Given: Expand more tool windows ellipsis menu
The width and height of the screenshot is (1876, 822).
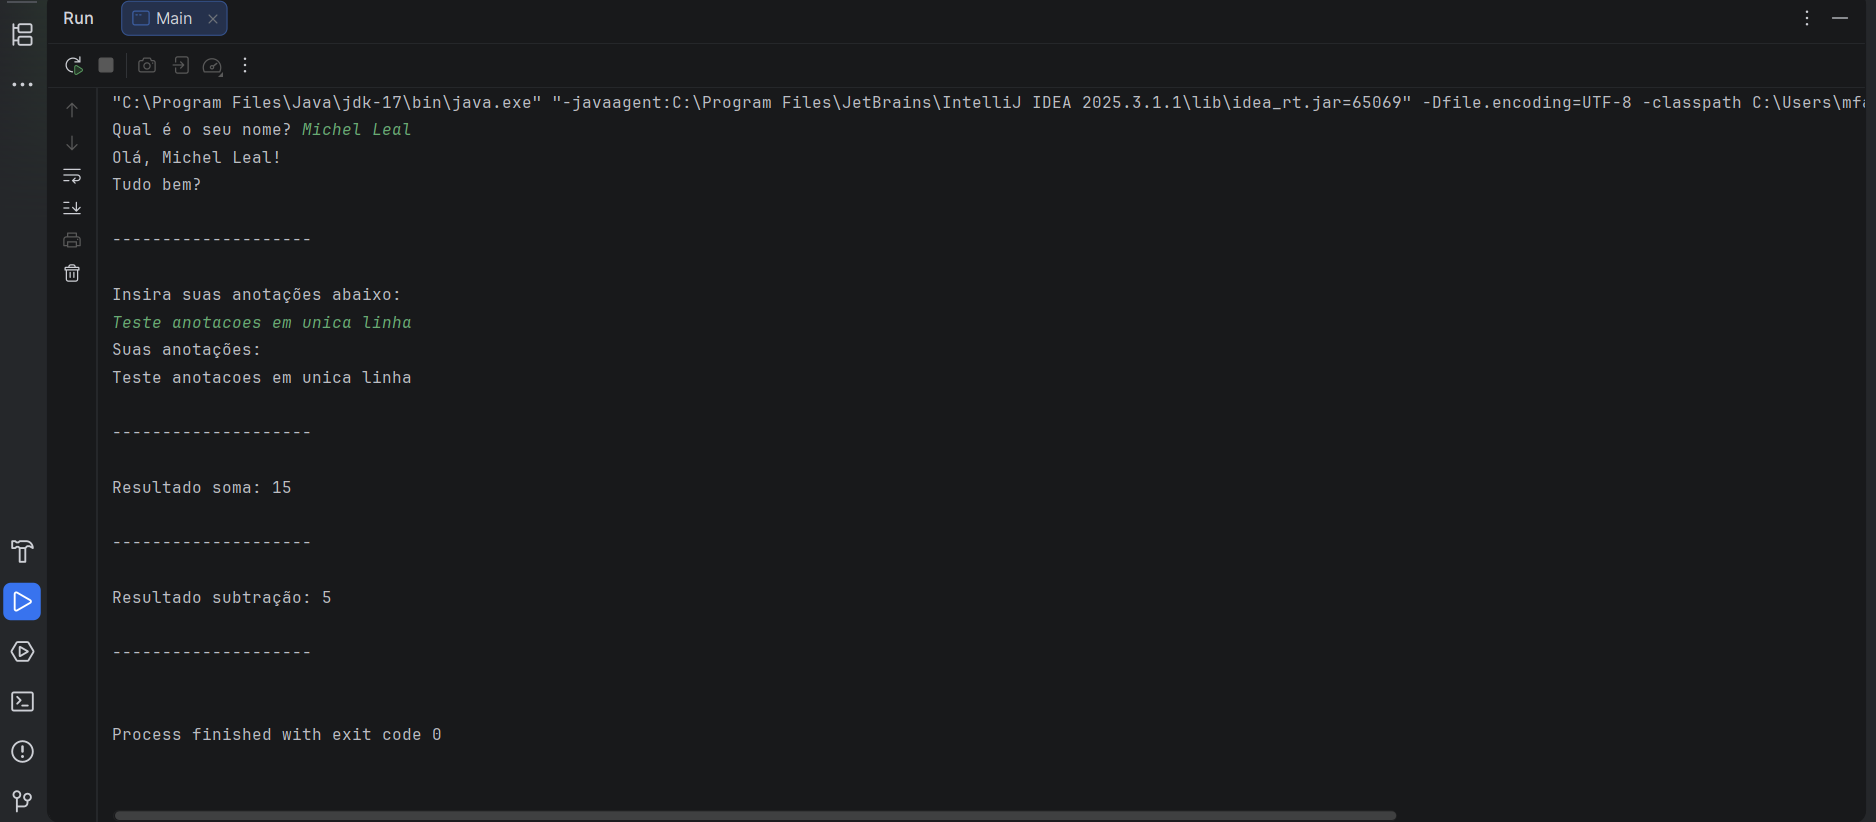Looking at the screenshot, I should point(22,85).
